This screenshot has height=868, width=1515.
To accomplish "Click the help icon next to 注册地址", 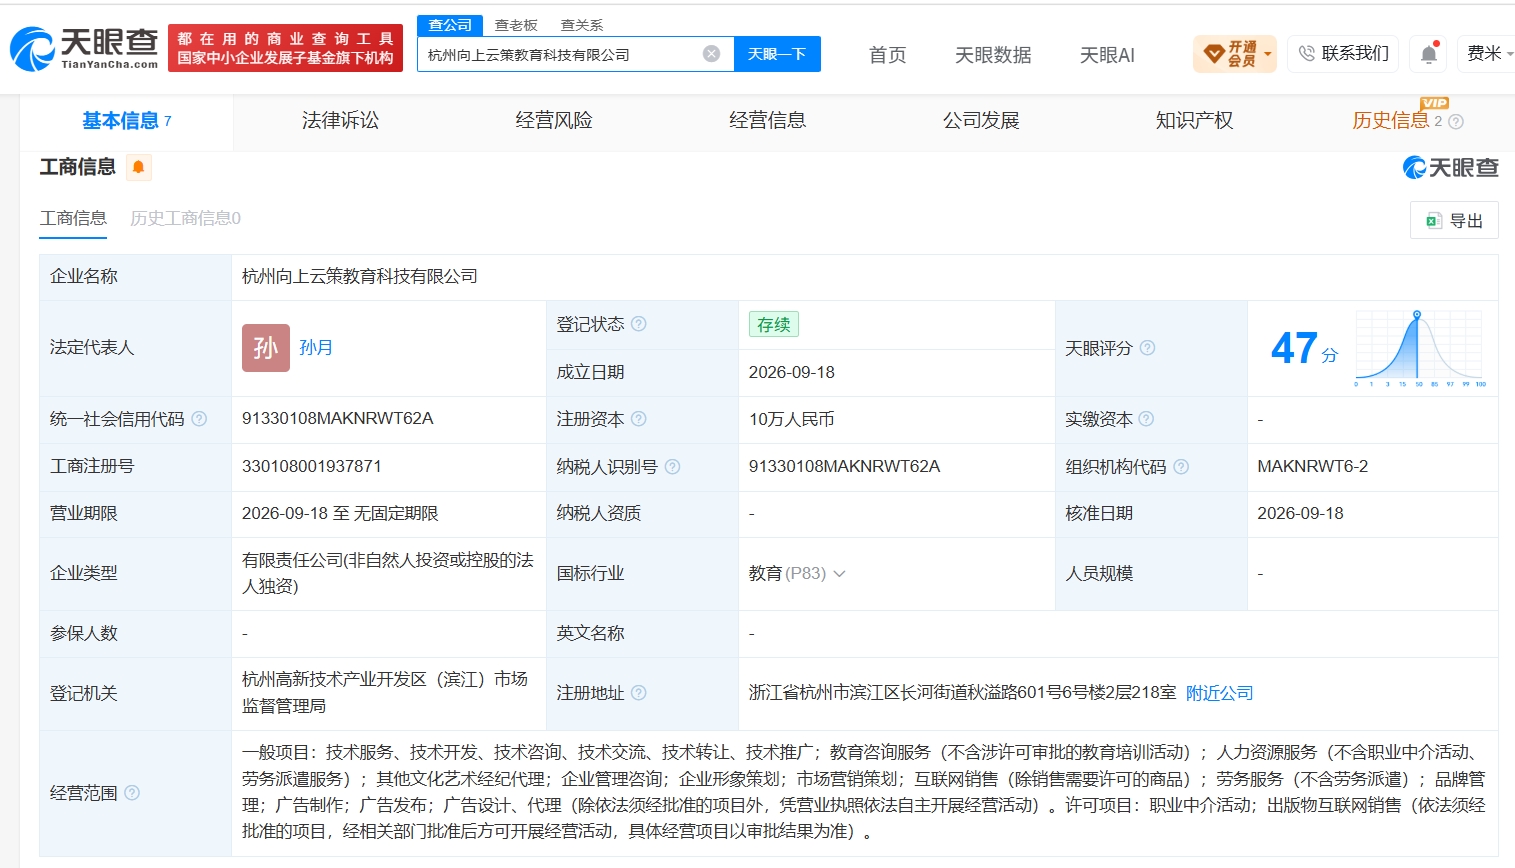I will tap(639, 693).
